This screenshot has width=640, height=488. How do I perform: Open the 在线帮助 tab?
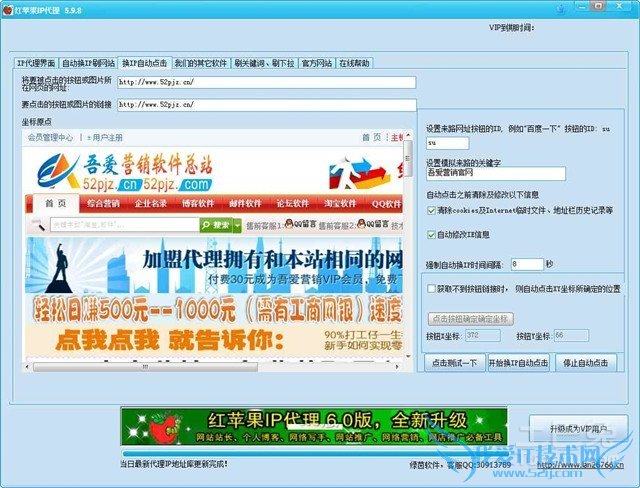pos(354,63)
